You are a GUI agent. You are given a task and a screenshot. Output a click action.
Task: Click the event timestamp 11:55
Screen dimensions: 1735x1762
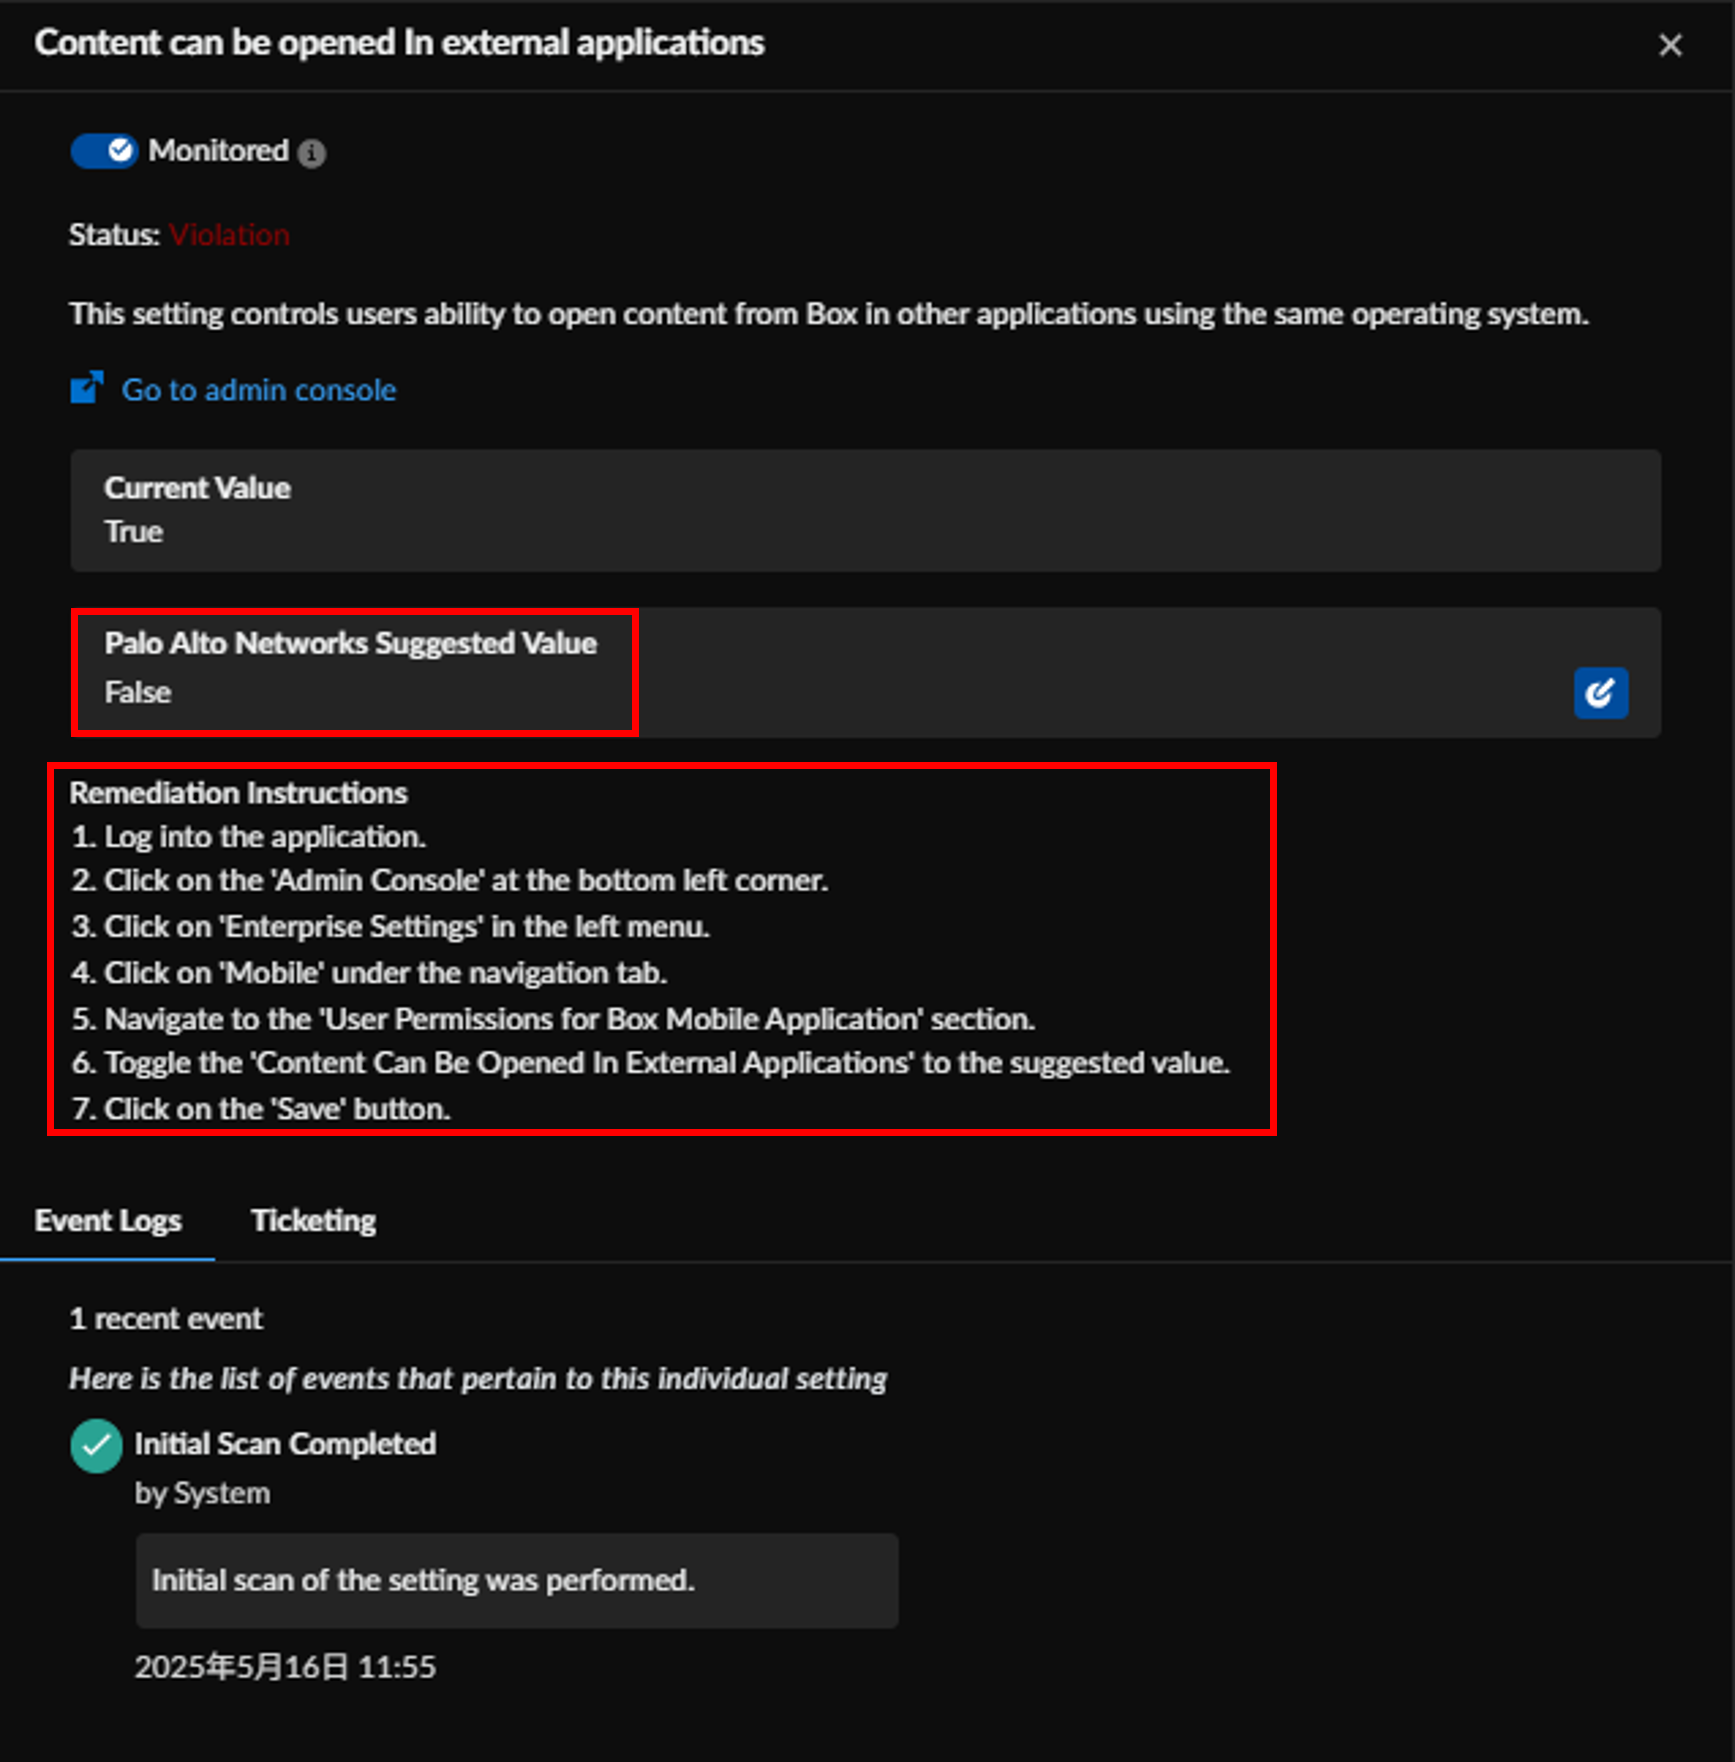point(396,1667)
